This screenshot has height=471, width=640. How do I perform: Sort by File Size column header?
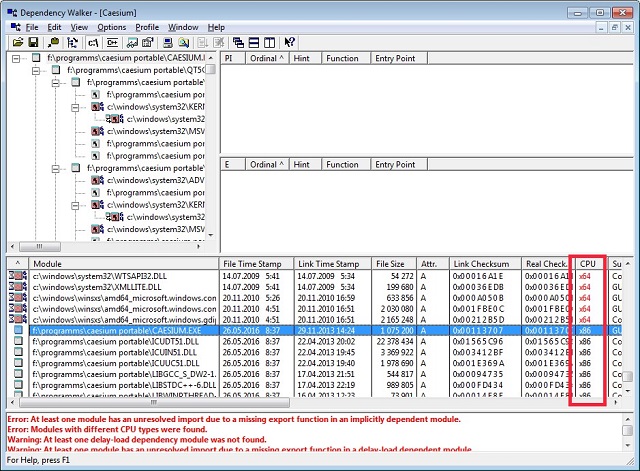(394, 264)
